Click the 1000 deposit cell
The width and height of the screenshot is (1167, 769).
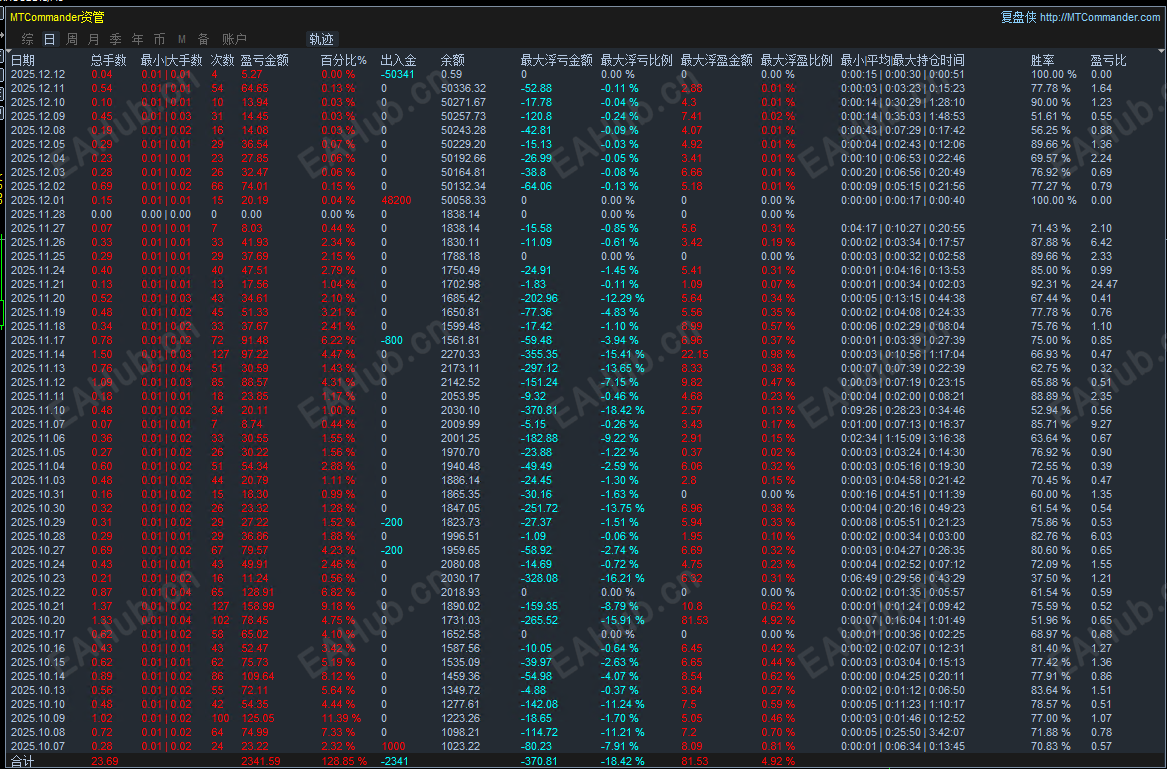point(393,747)
